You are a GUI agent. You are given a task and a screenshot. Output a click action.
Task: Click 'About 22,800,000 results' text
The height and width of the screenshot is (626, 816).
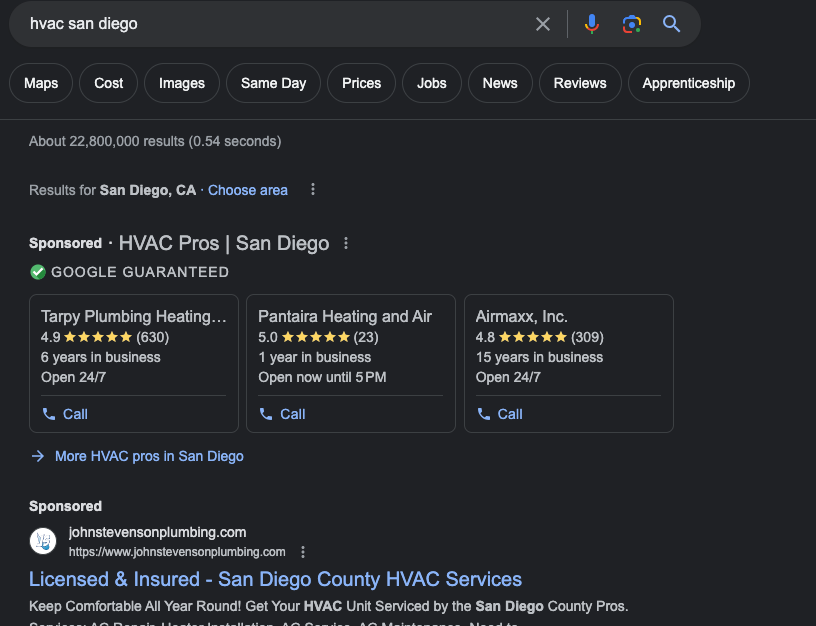pos(155,142)
